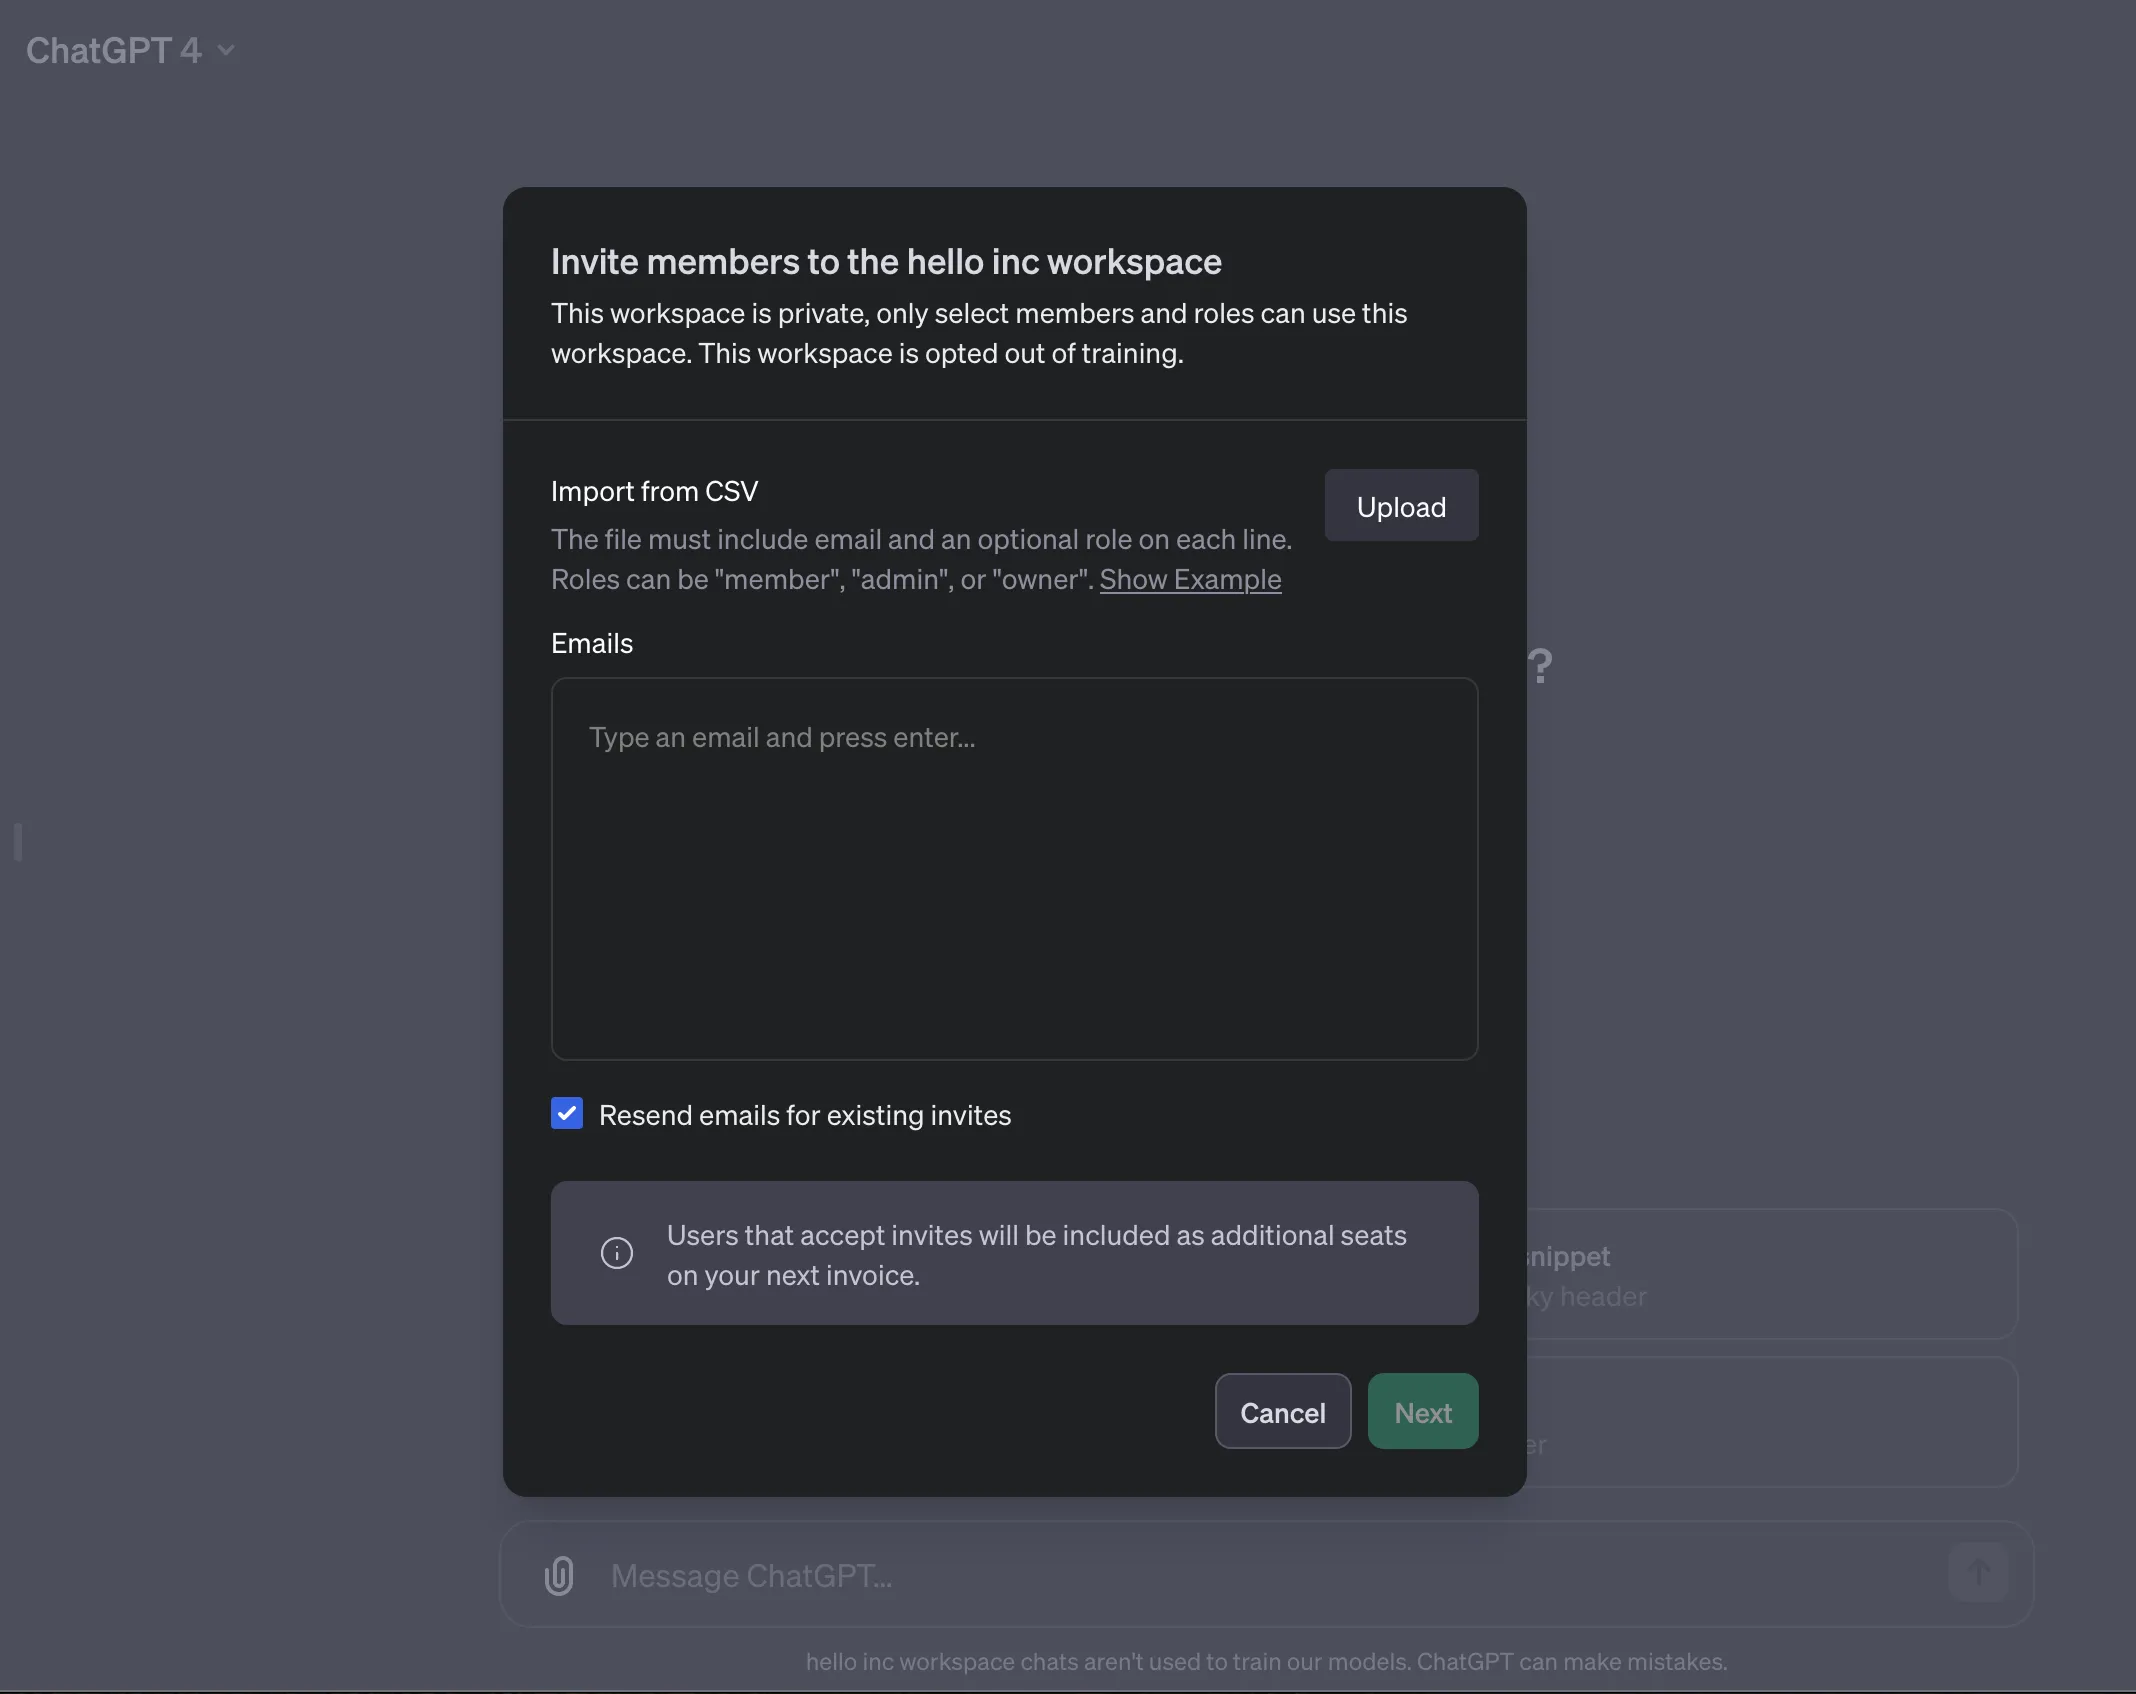Screen dimensions: 2136x1694
Task: Focus the Emails entry text area
Action: click(1014, 868)
